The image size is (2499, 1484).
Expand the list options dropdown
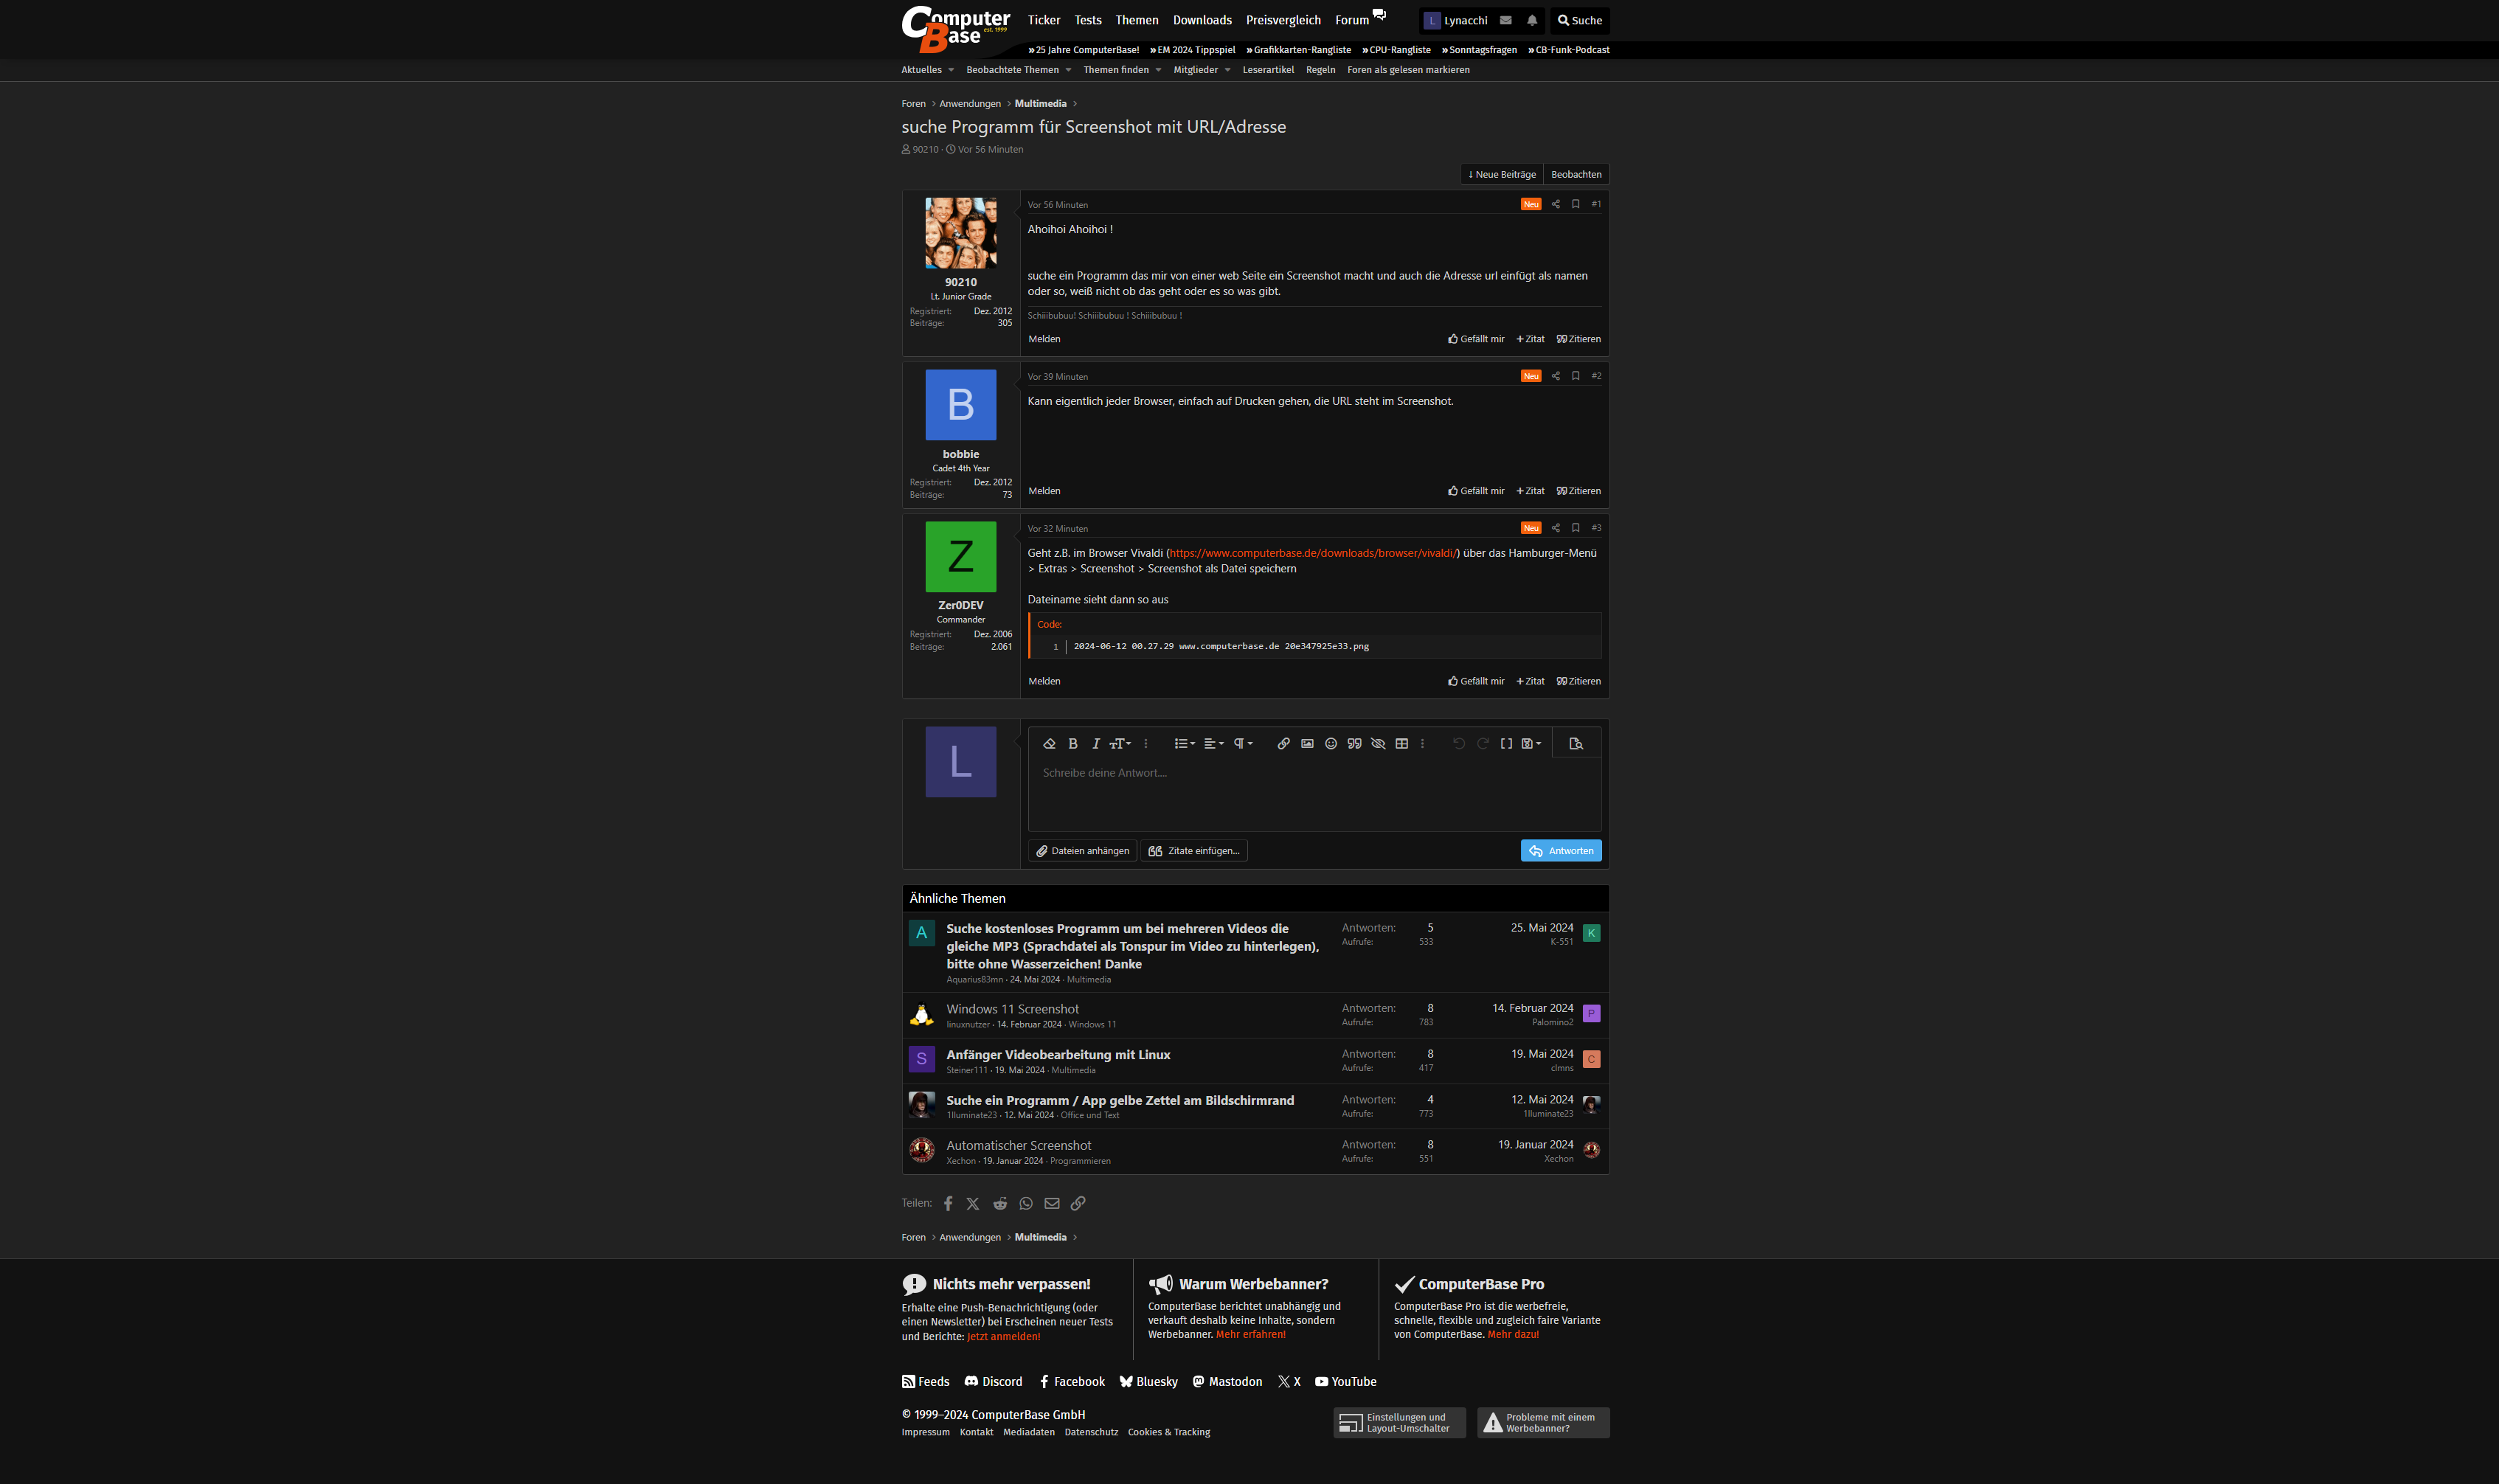point(1184,743)
